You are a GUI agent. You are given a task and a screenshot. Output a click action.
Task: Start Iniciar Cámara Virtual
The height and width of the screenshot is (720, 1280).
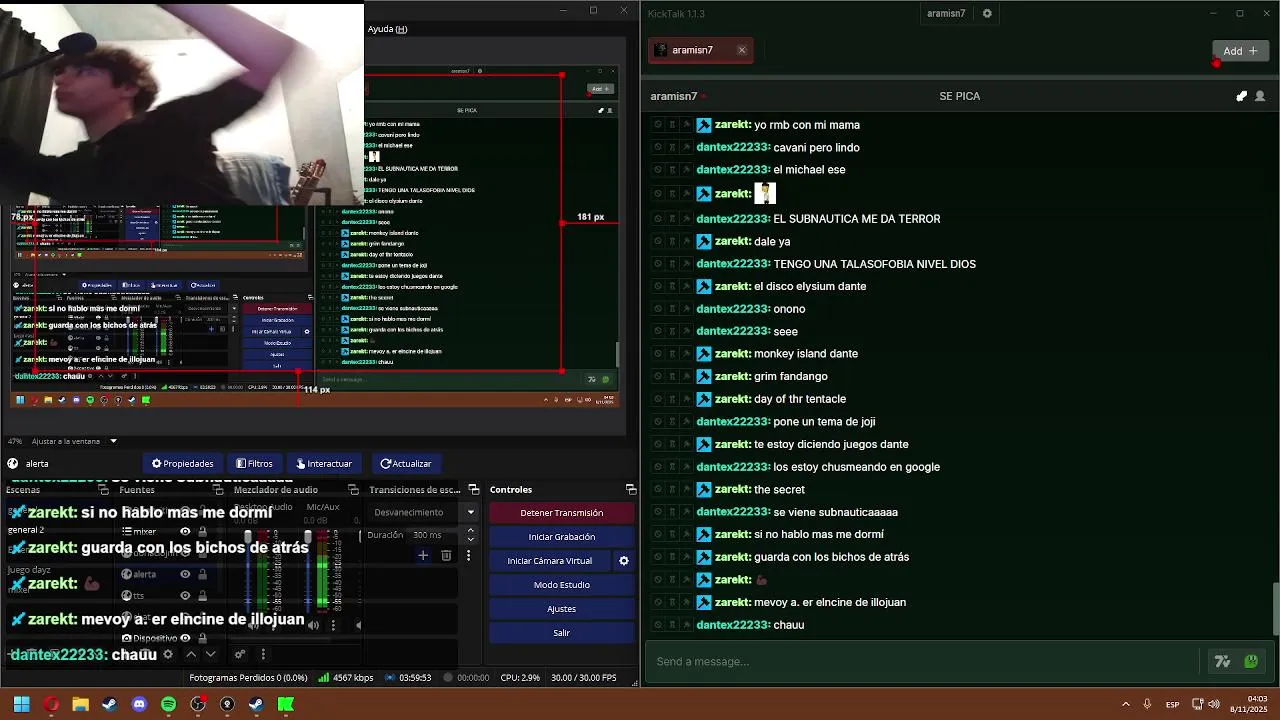pyautogui.click(x=550, y=561)
